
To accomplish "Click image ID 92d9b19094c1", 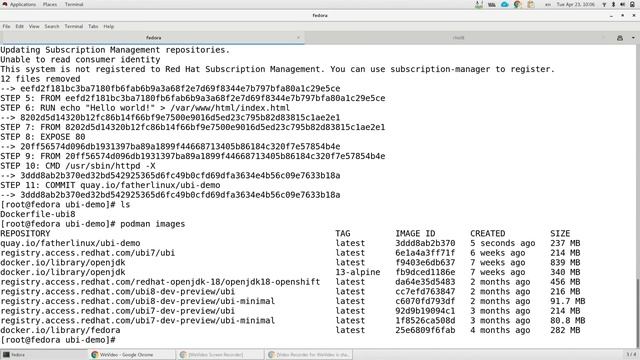I will pyautogui.click(x=425, y=311).
